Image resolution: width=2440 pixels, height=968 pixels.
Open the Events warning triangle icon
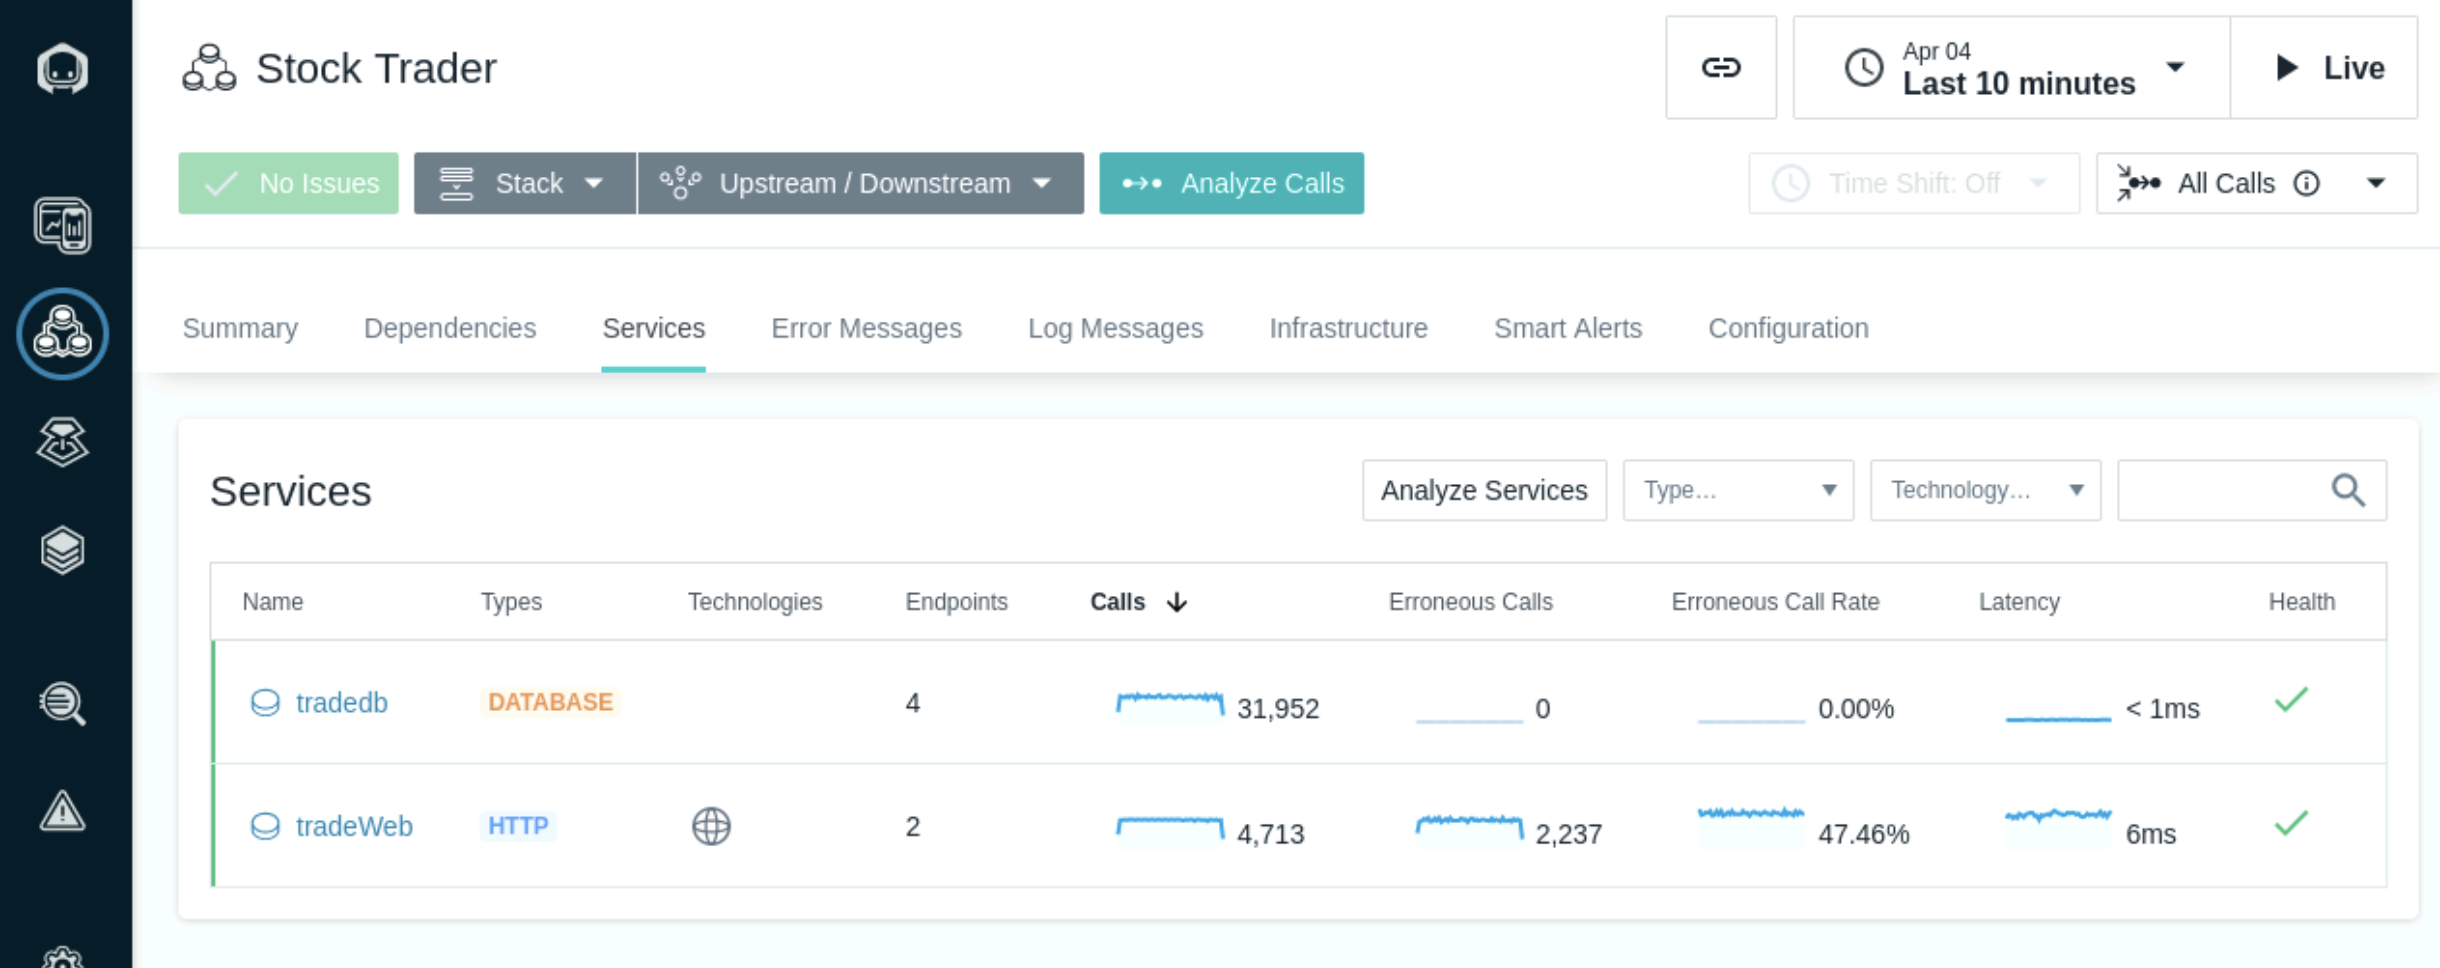[62, 811]
